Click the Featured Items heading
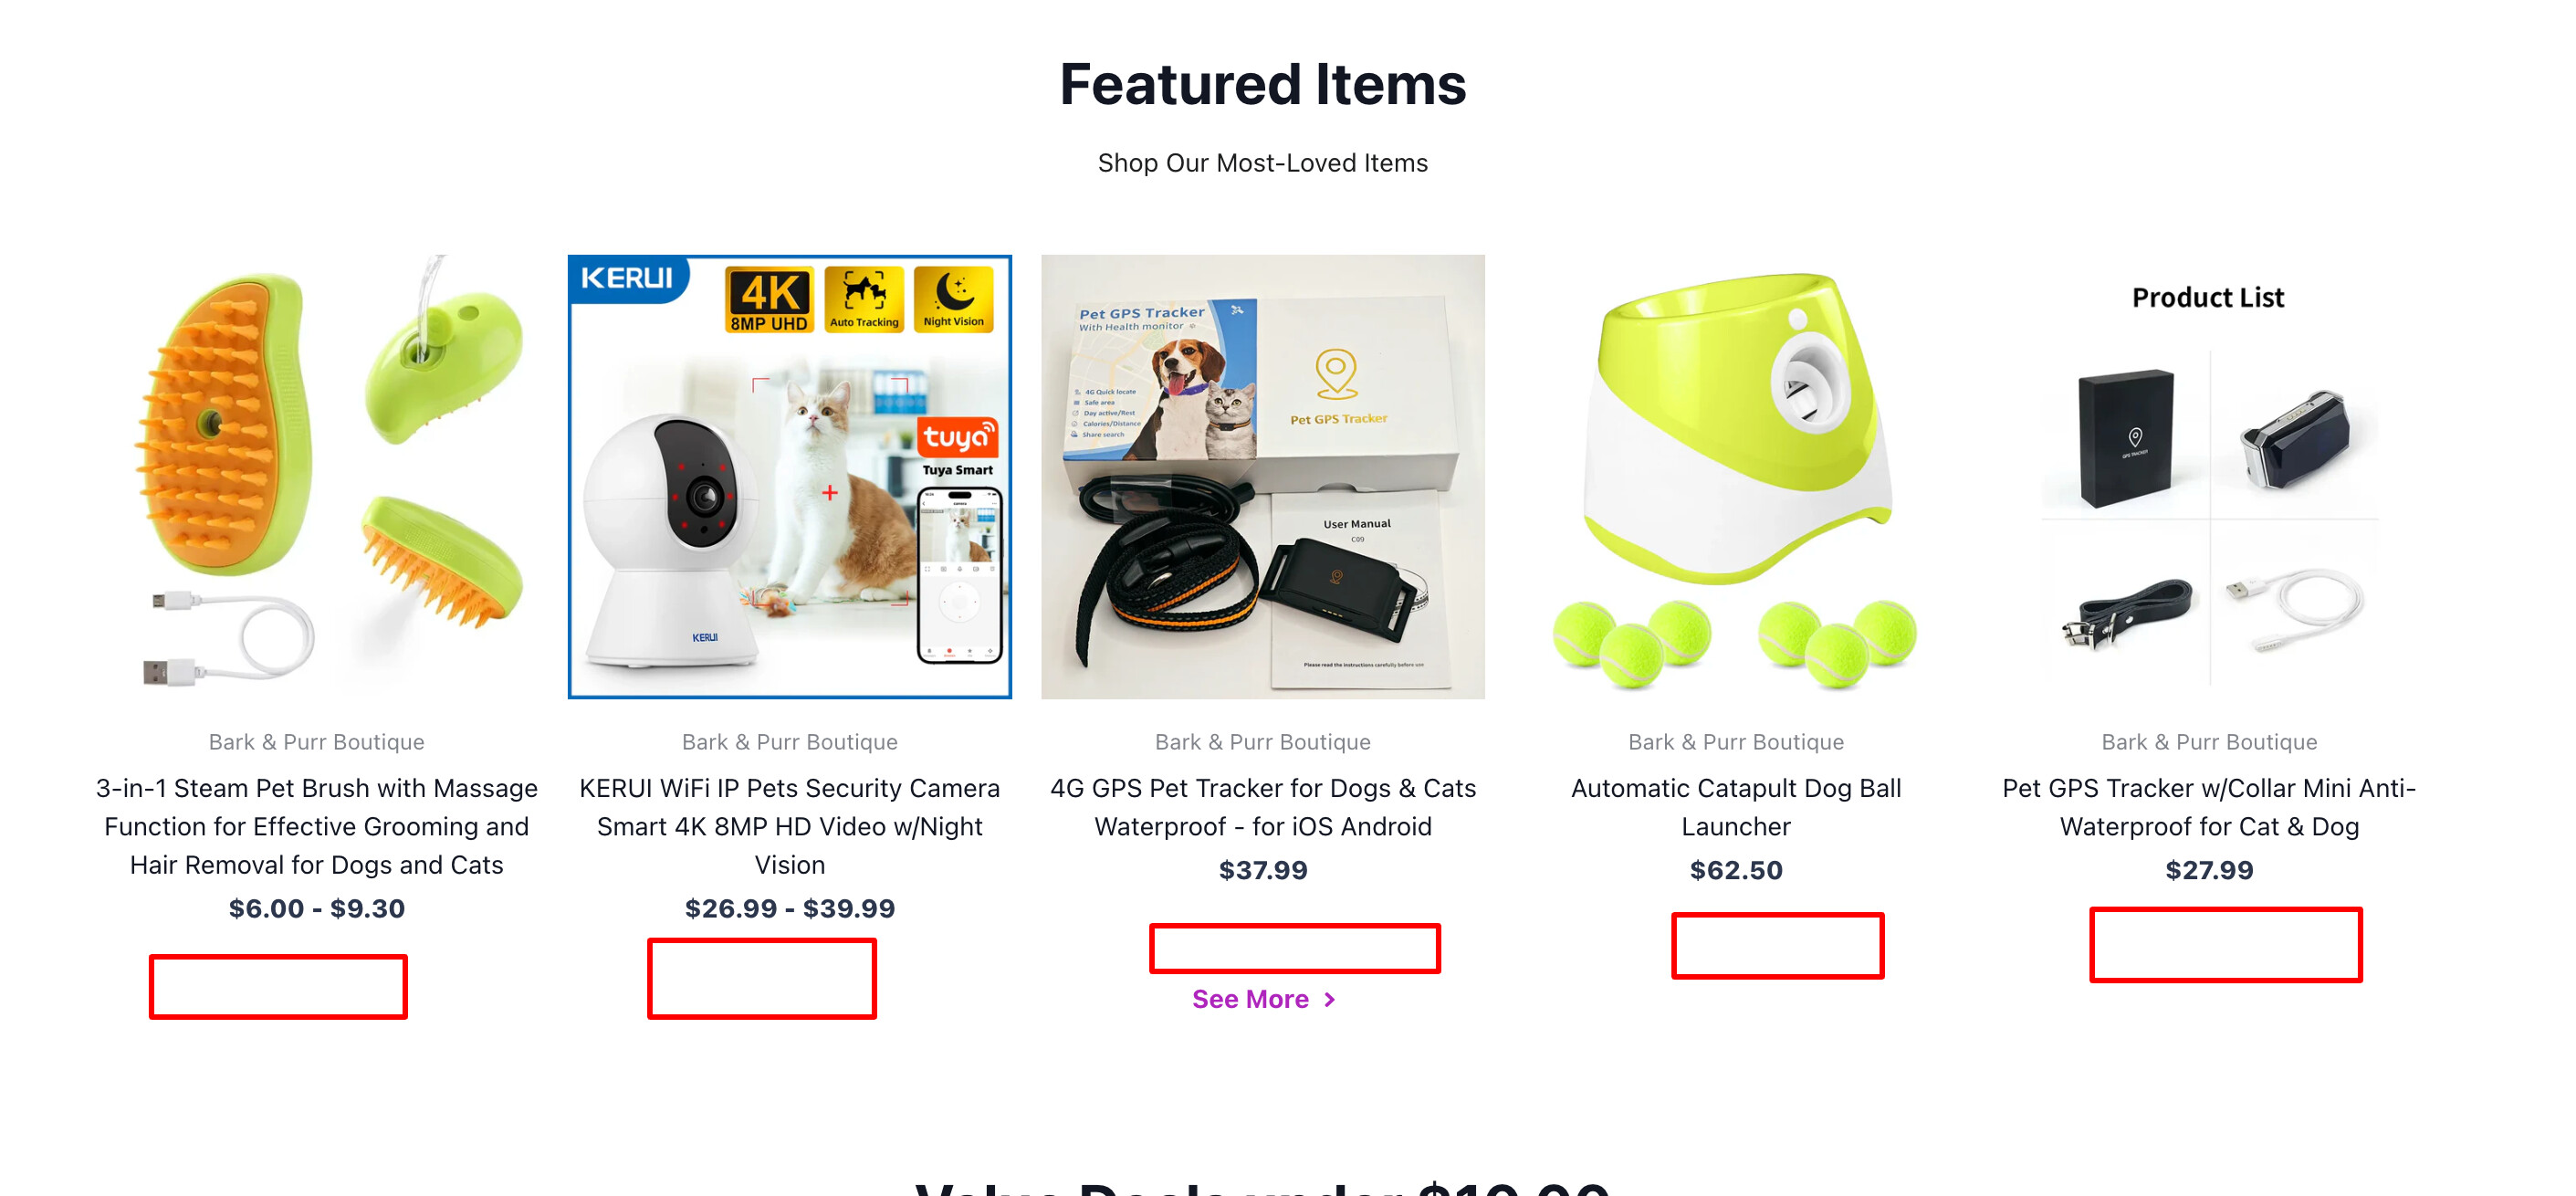Viewport: 2576px width, 1196px height. tap(1262, 84)
